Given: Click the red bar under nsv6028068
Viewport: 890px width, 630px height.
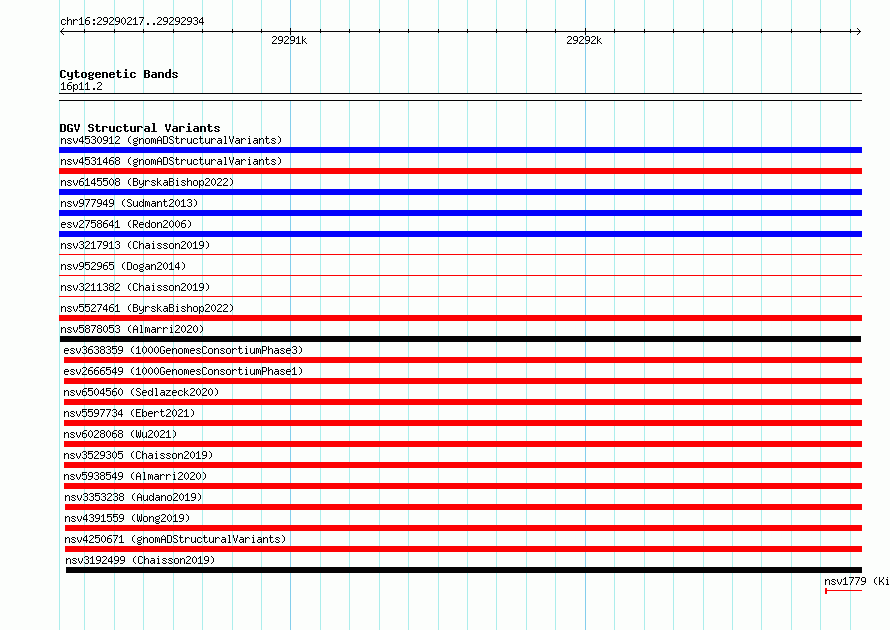Looking at the screenshot, I should pyautogui.click(x=463, y=444).
